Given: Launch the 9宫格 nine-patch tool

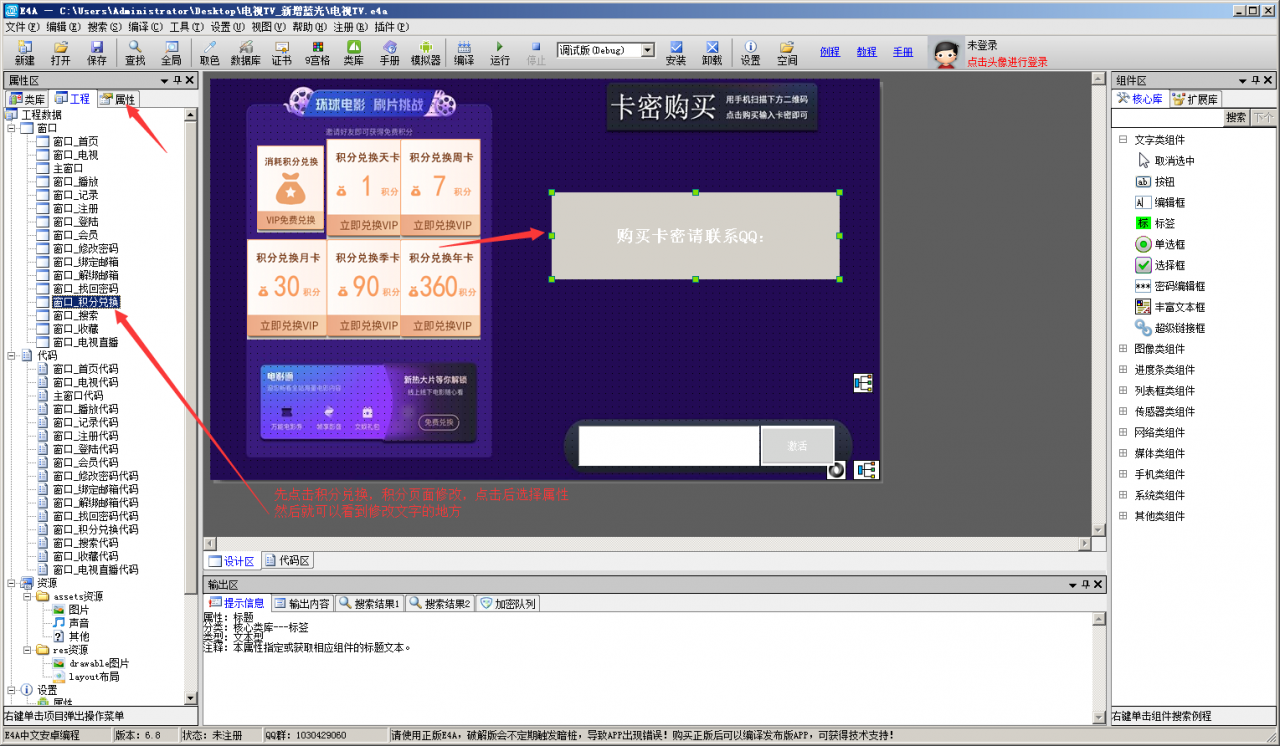Looking at the screenshot, I should pos(319,51).
